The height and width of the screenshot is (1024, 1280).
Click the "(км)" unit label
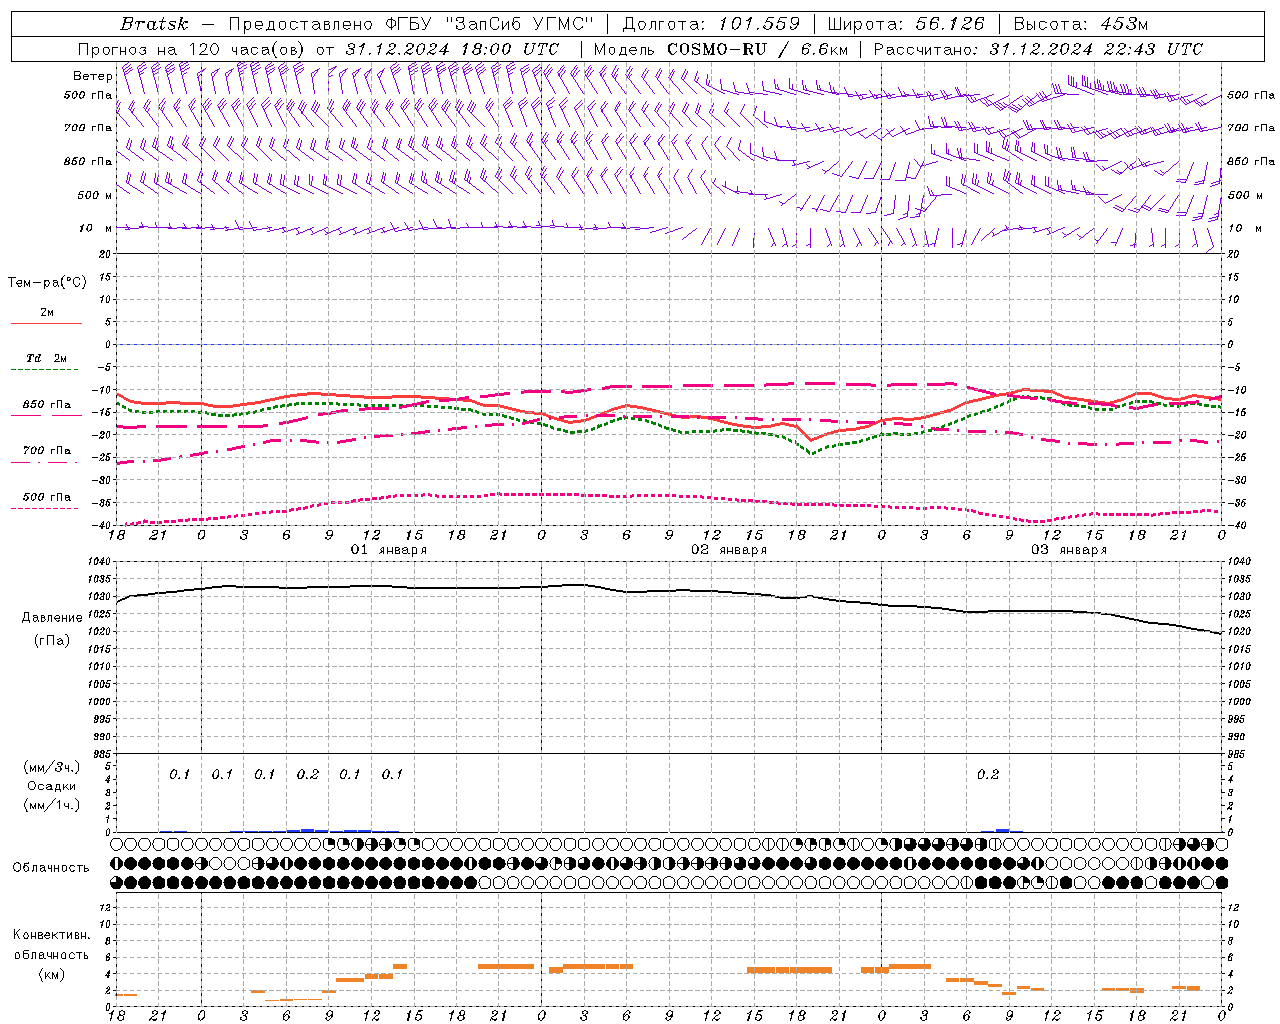52,974
